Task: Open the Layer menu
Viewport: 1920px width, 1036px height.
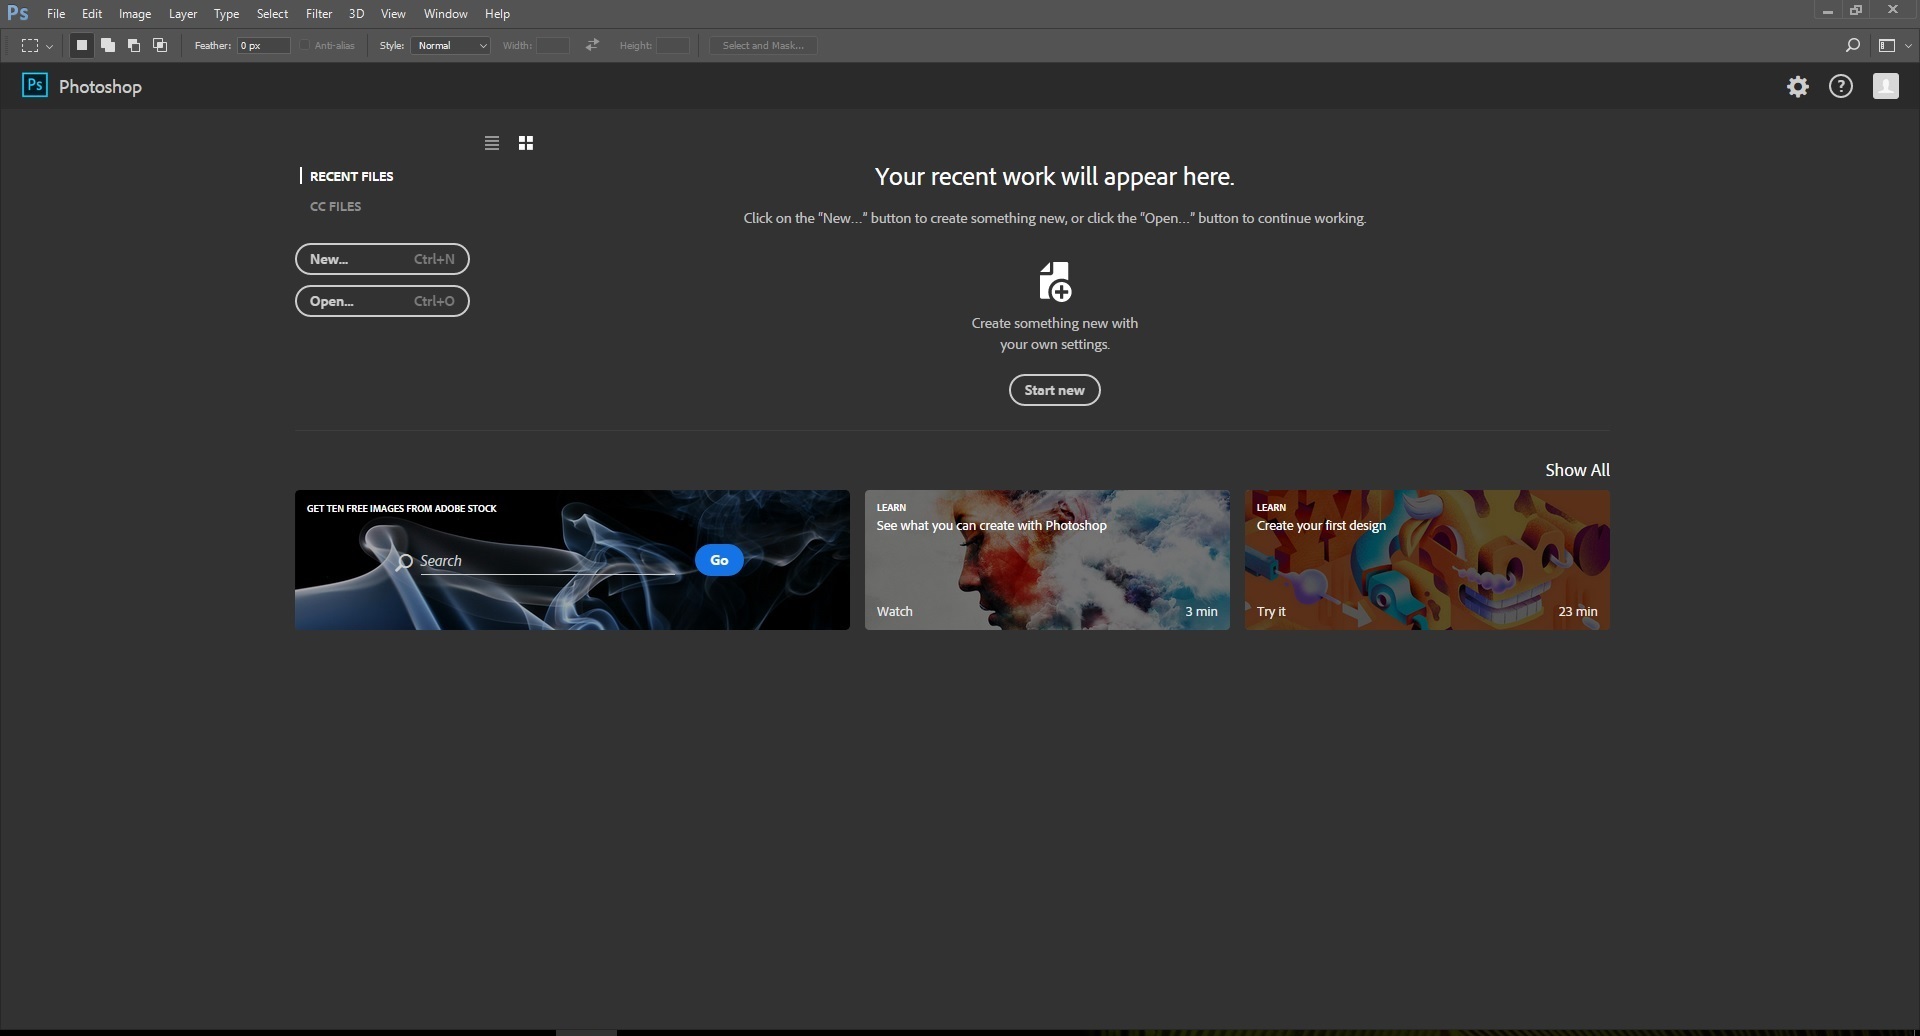Action: click(183, 14)
